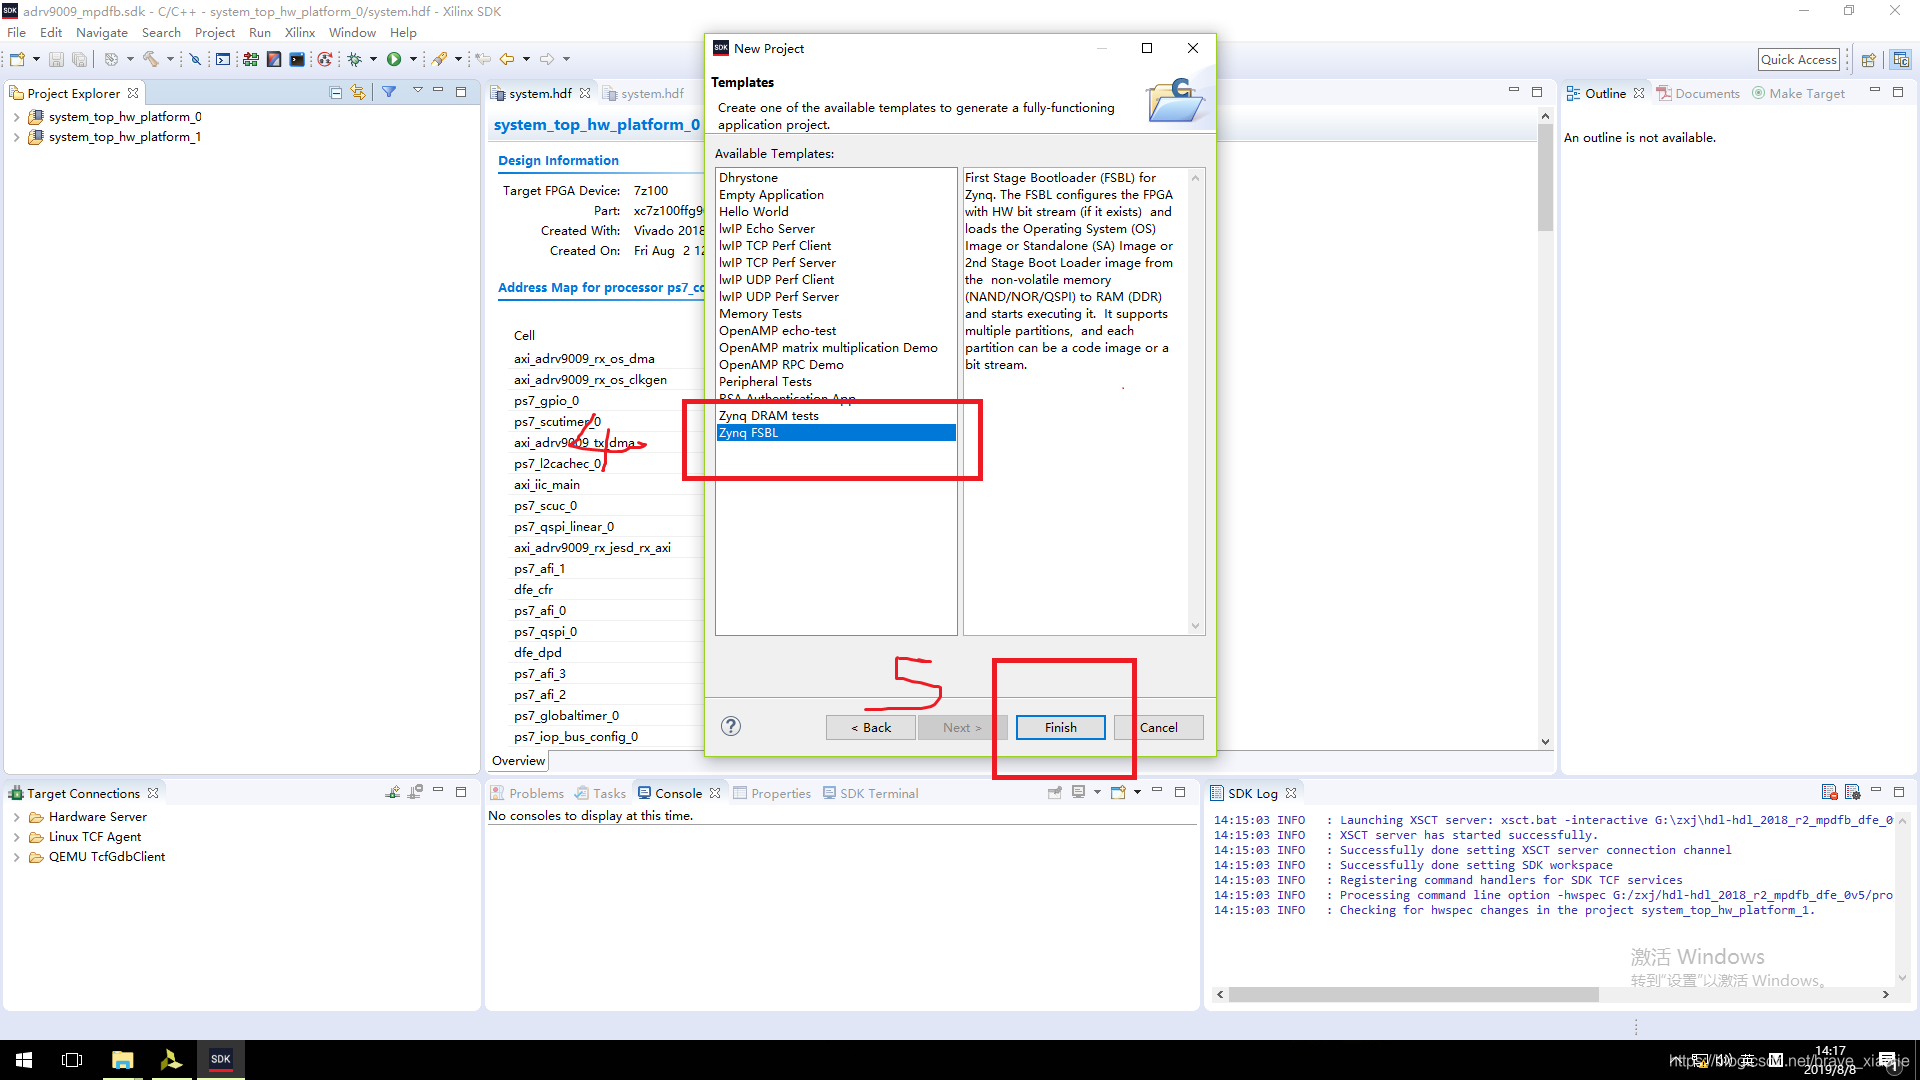Toggle Link with Editor in Project Explorer

tap(358, 93)
